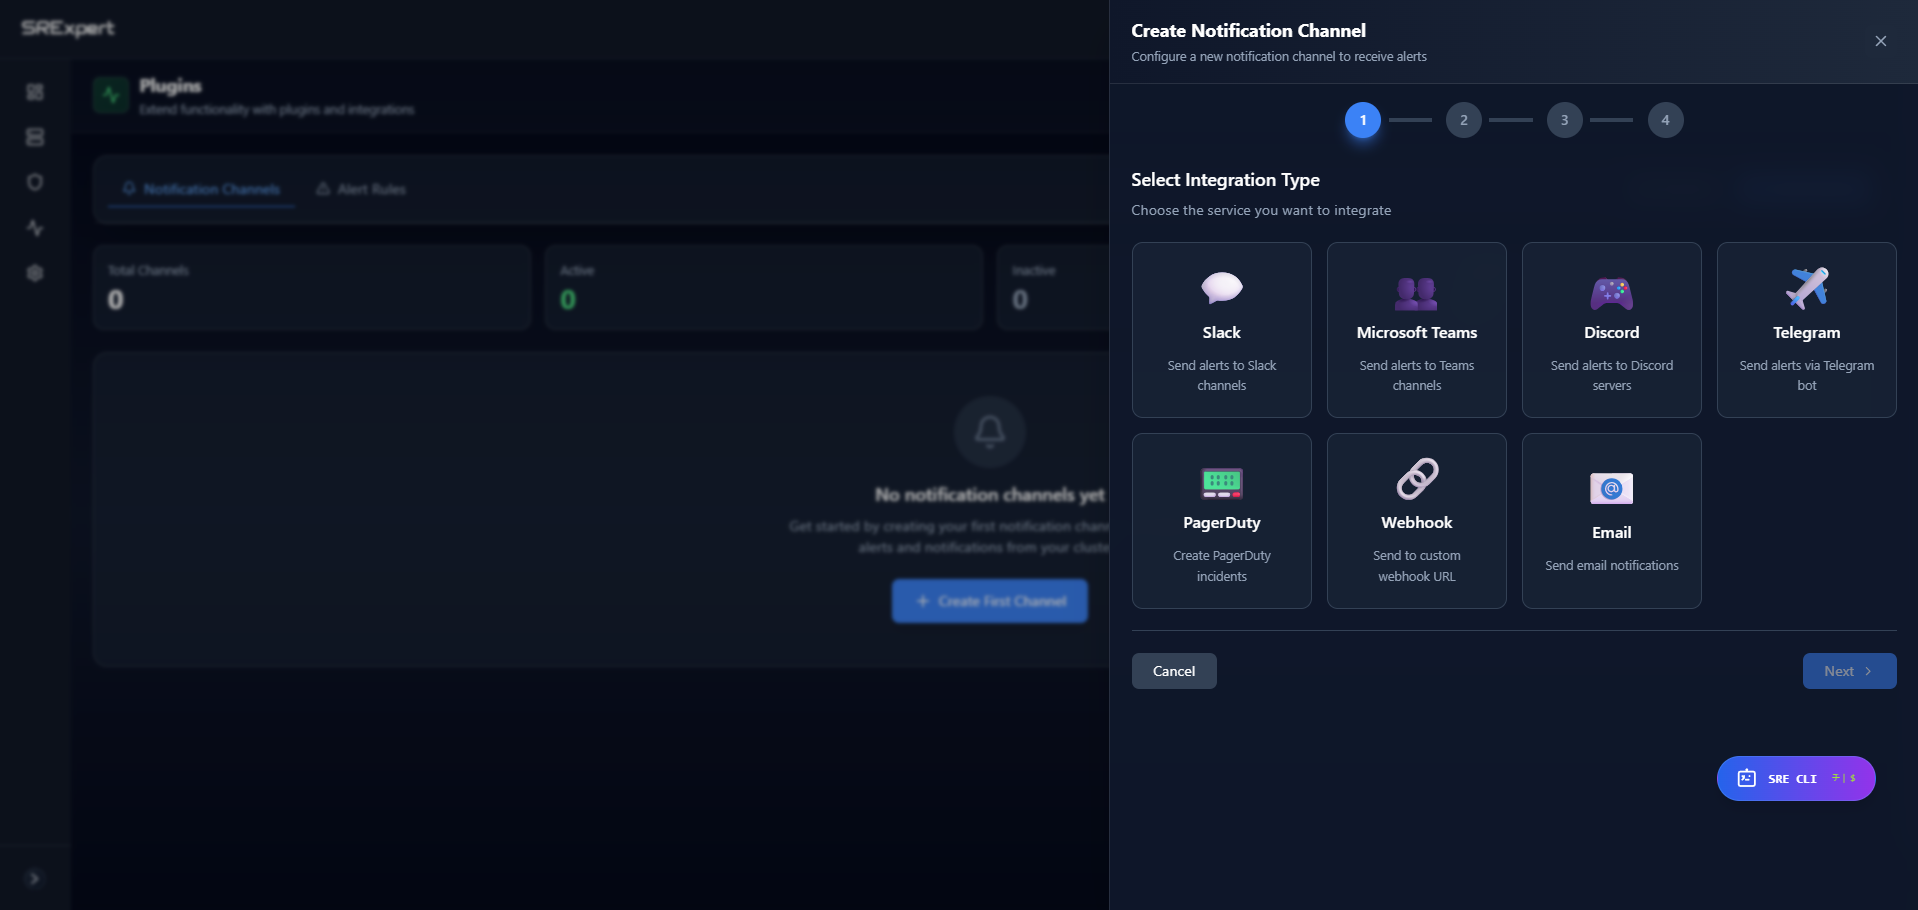This screenshot has height=910, width=1918.
Task: Open the Notification Channels tab
Action: pos(200,188)
